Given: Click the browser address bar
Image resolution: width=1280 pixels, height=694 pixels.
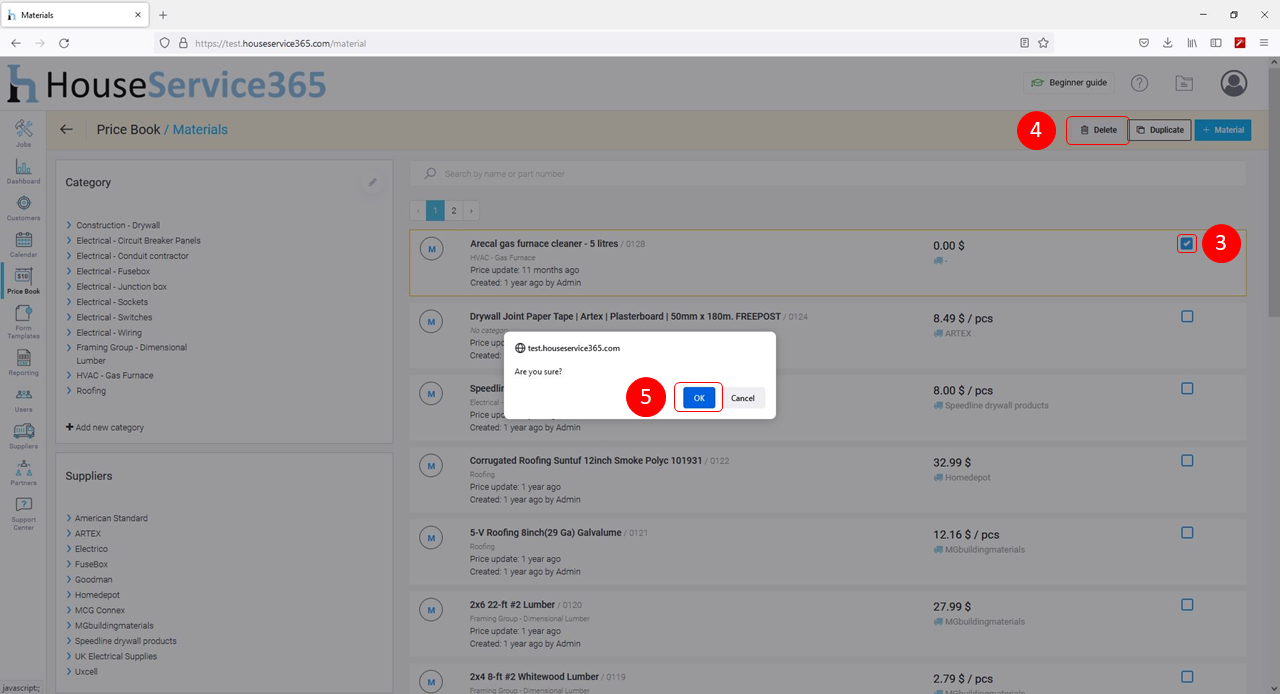Looking at the screenshot, I should pyautogui.click(x=605, y=43).
